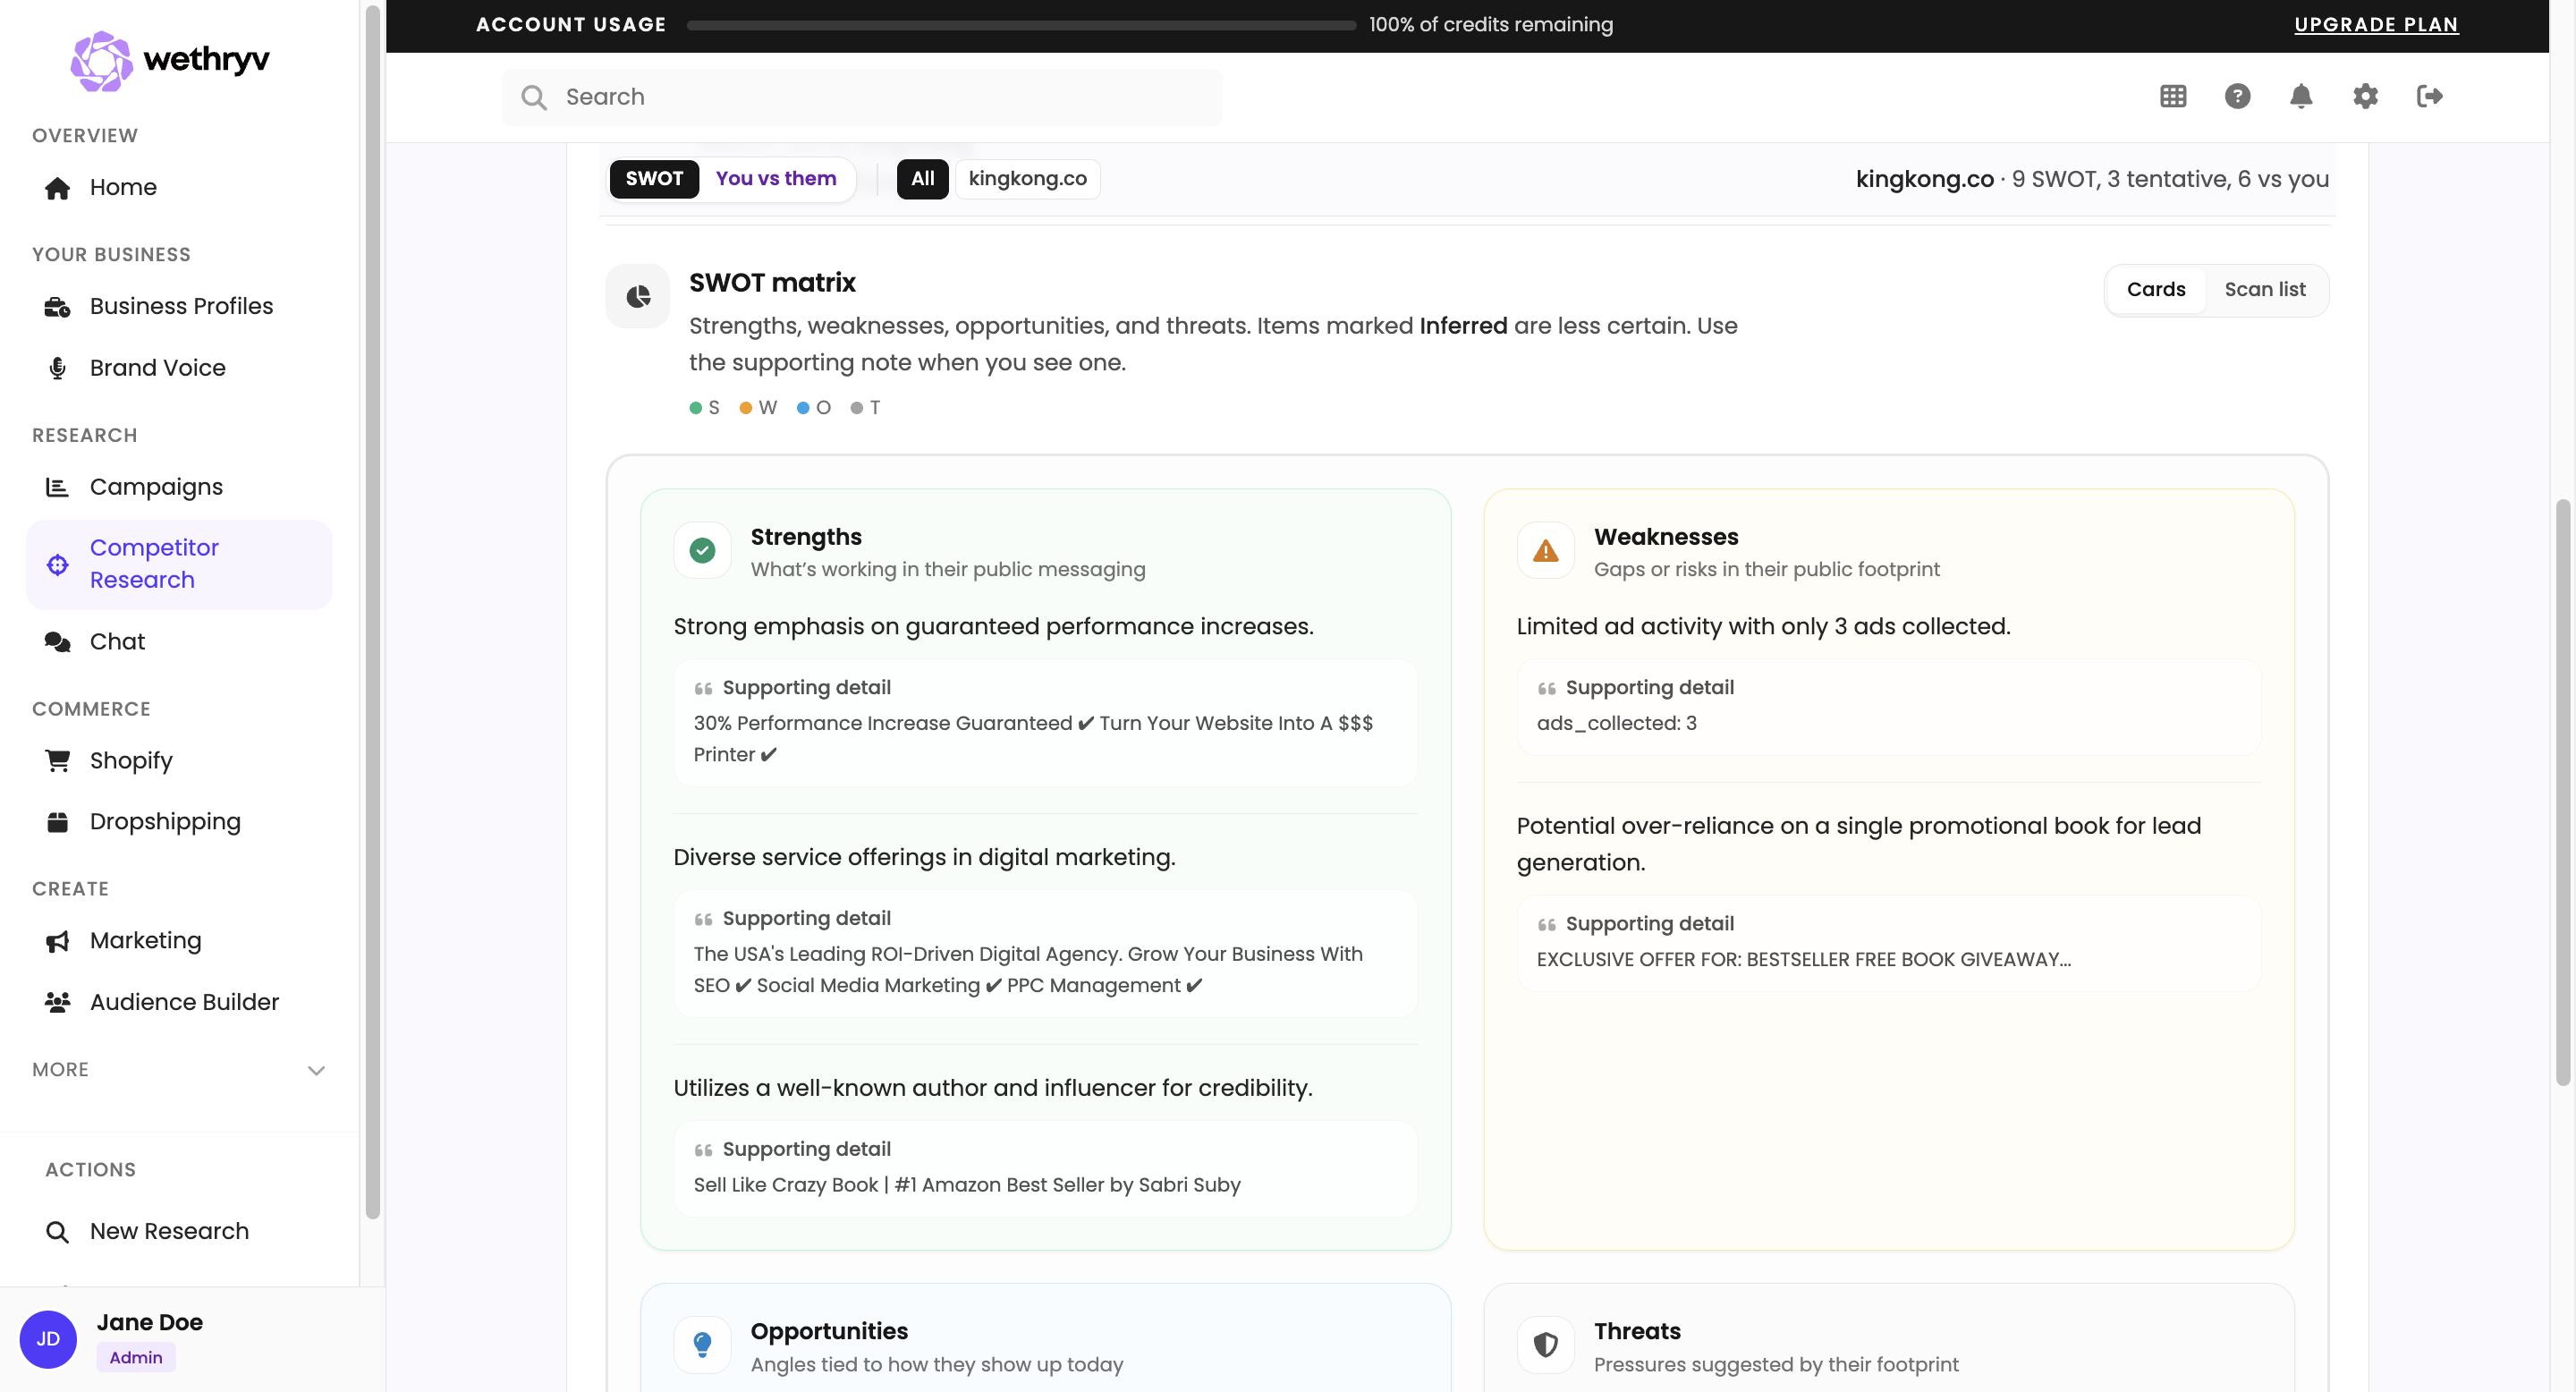Toggle the kingkong.co competitor filter
Image resolution: width=2576 pixels, height=1392 pixels.
[x=1027, y=179]
